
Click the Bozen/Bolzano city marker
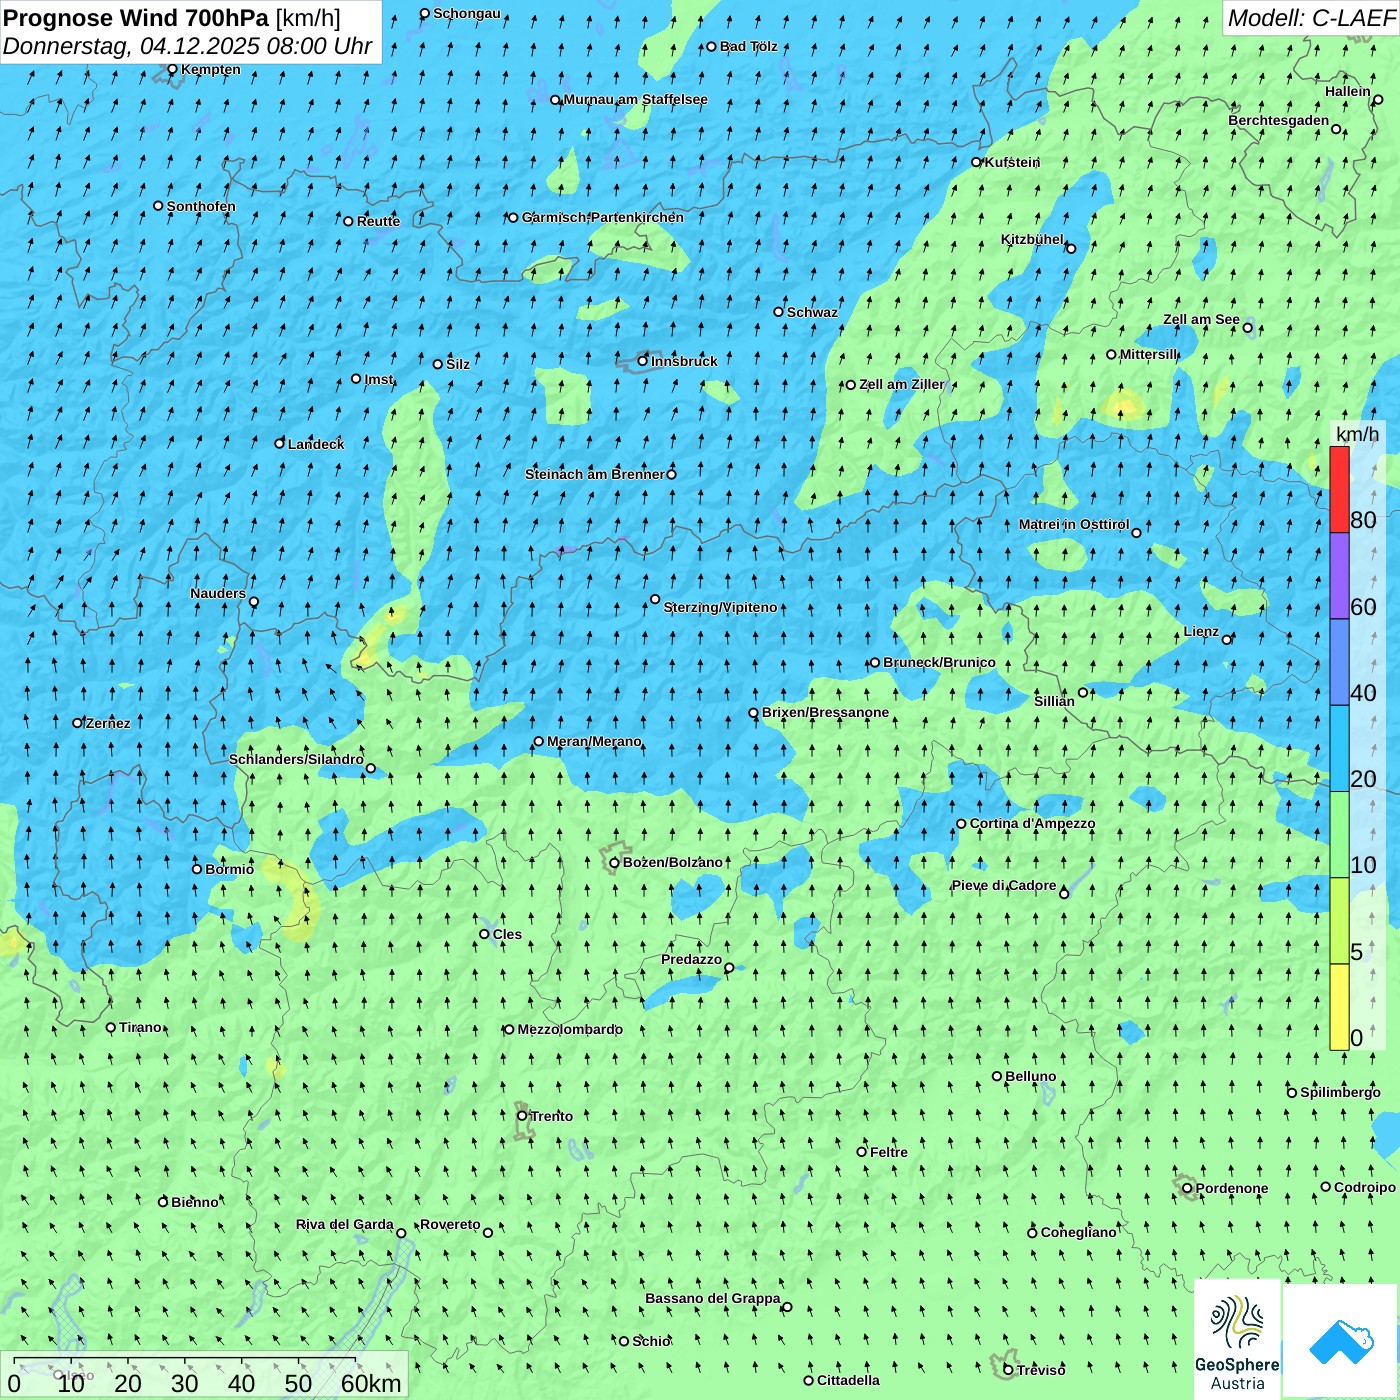tap(614, 863)
